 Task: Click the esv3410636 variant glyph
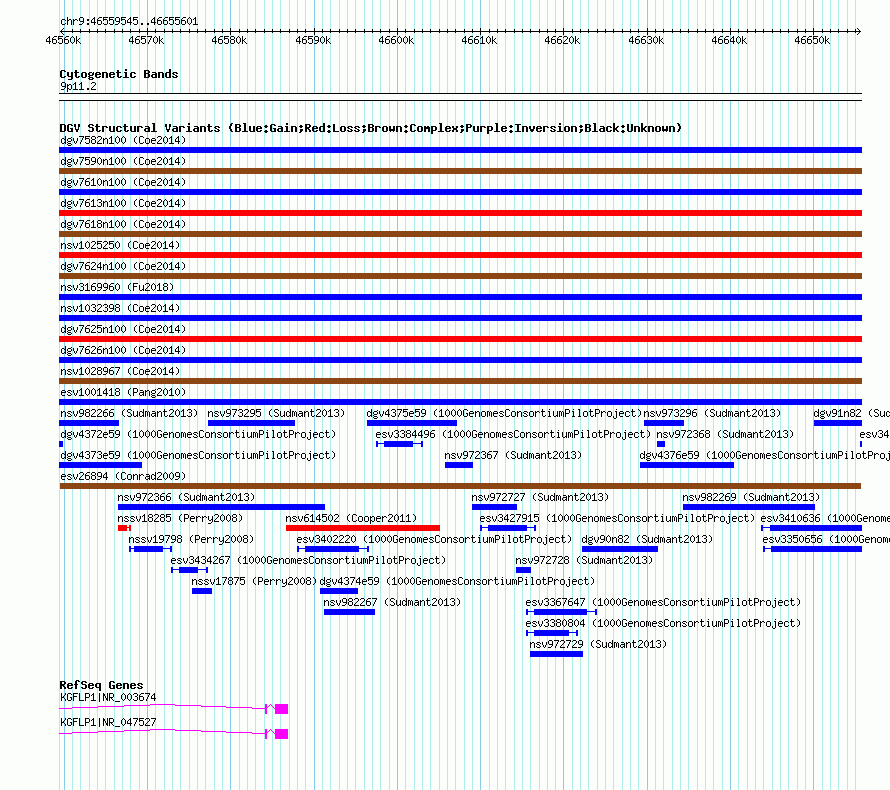point(812,528)
